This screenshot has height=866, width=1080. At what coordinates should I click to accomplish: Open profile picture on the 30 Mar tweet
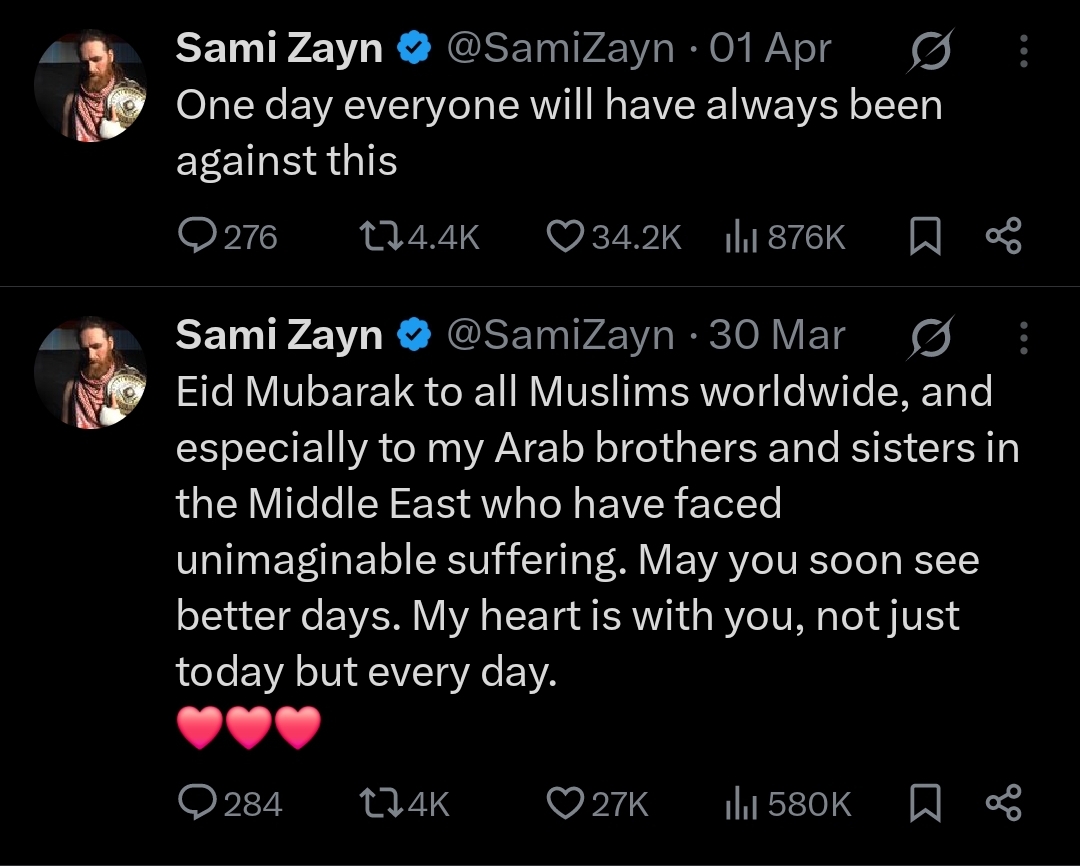pos(91,373)
